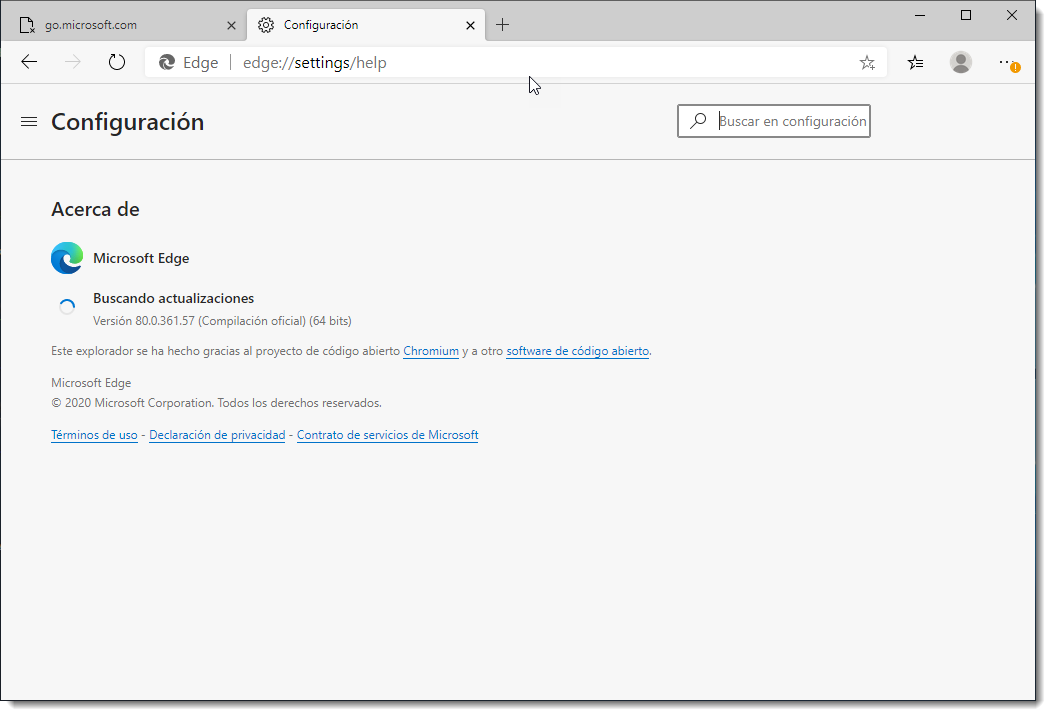This screenshot has width=1051, height=716.
Task: Click the page icon on go.microsoft.com tab
Action: (x=27, y=25)
